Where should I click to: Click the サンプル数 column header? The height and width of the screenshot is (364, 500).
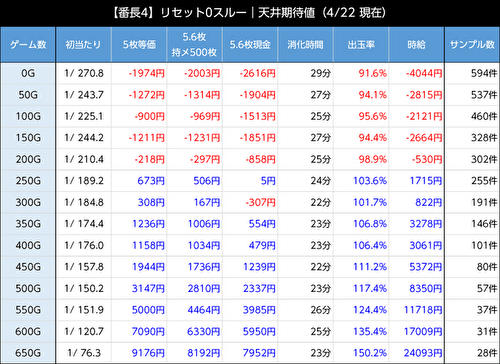click(472, 45)
